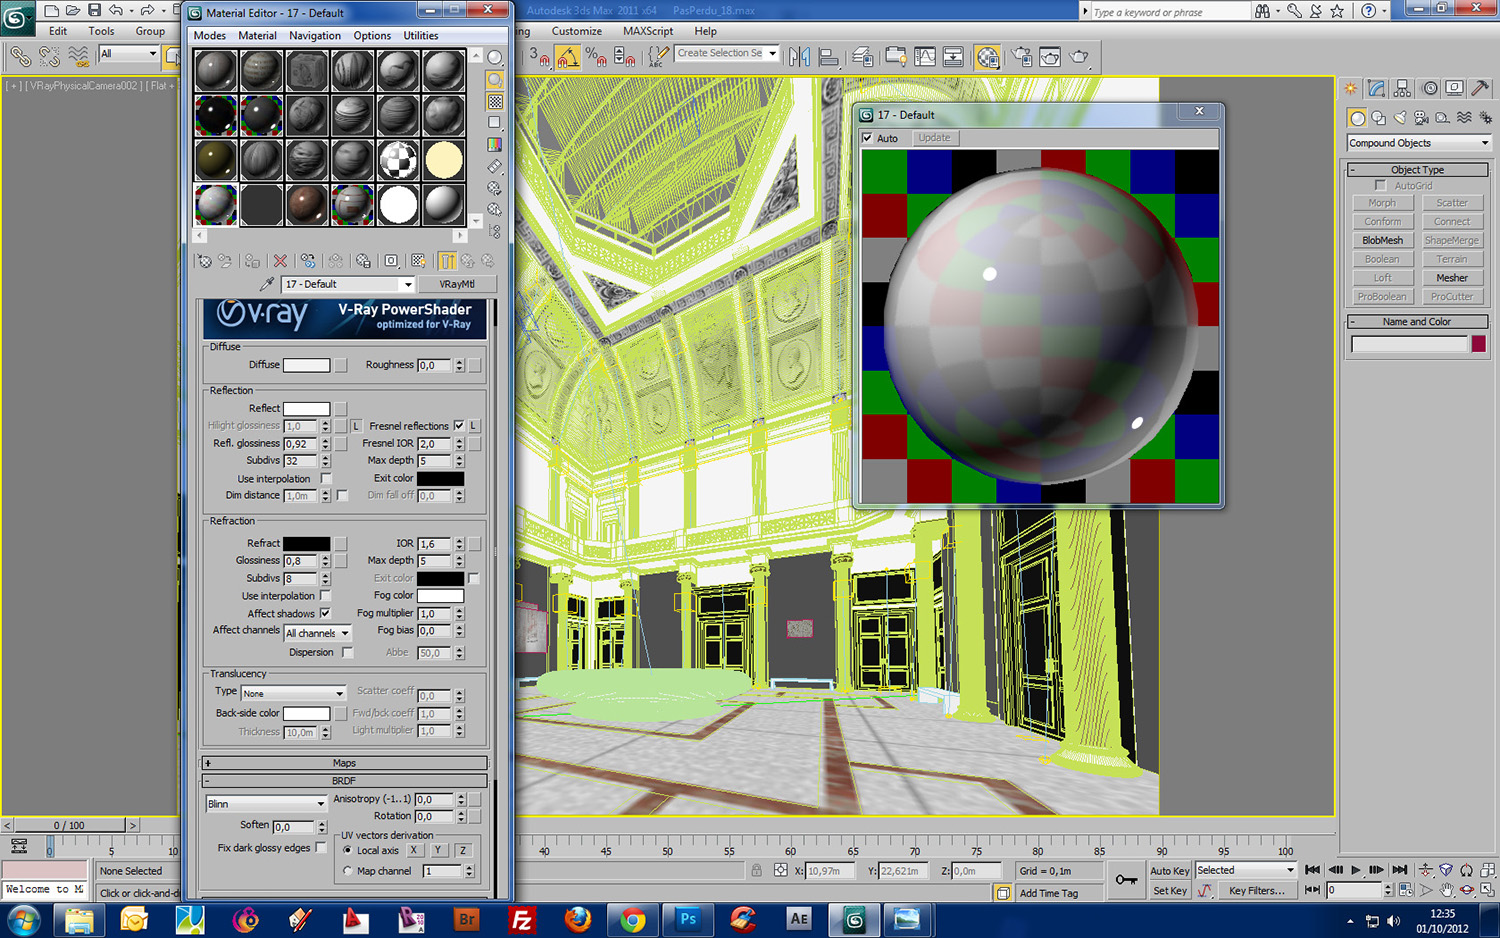Toggle material preview Background checker icon

click(495, 102)
